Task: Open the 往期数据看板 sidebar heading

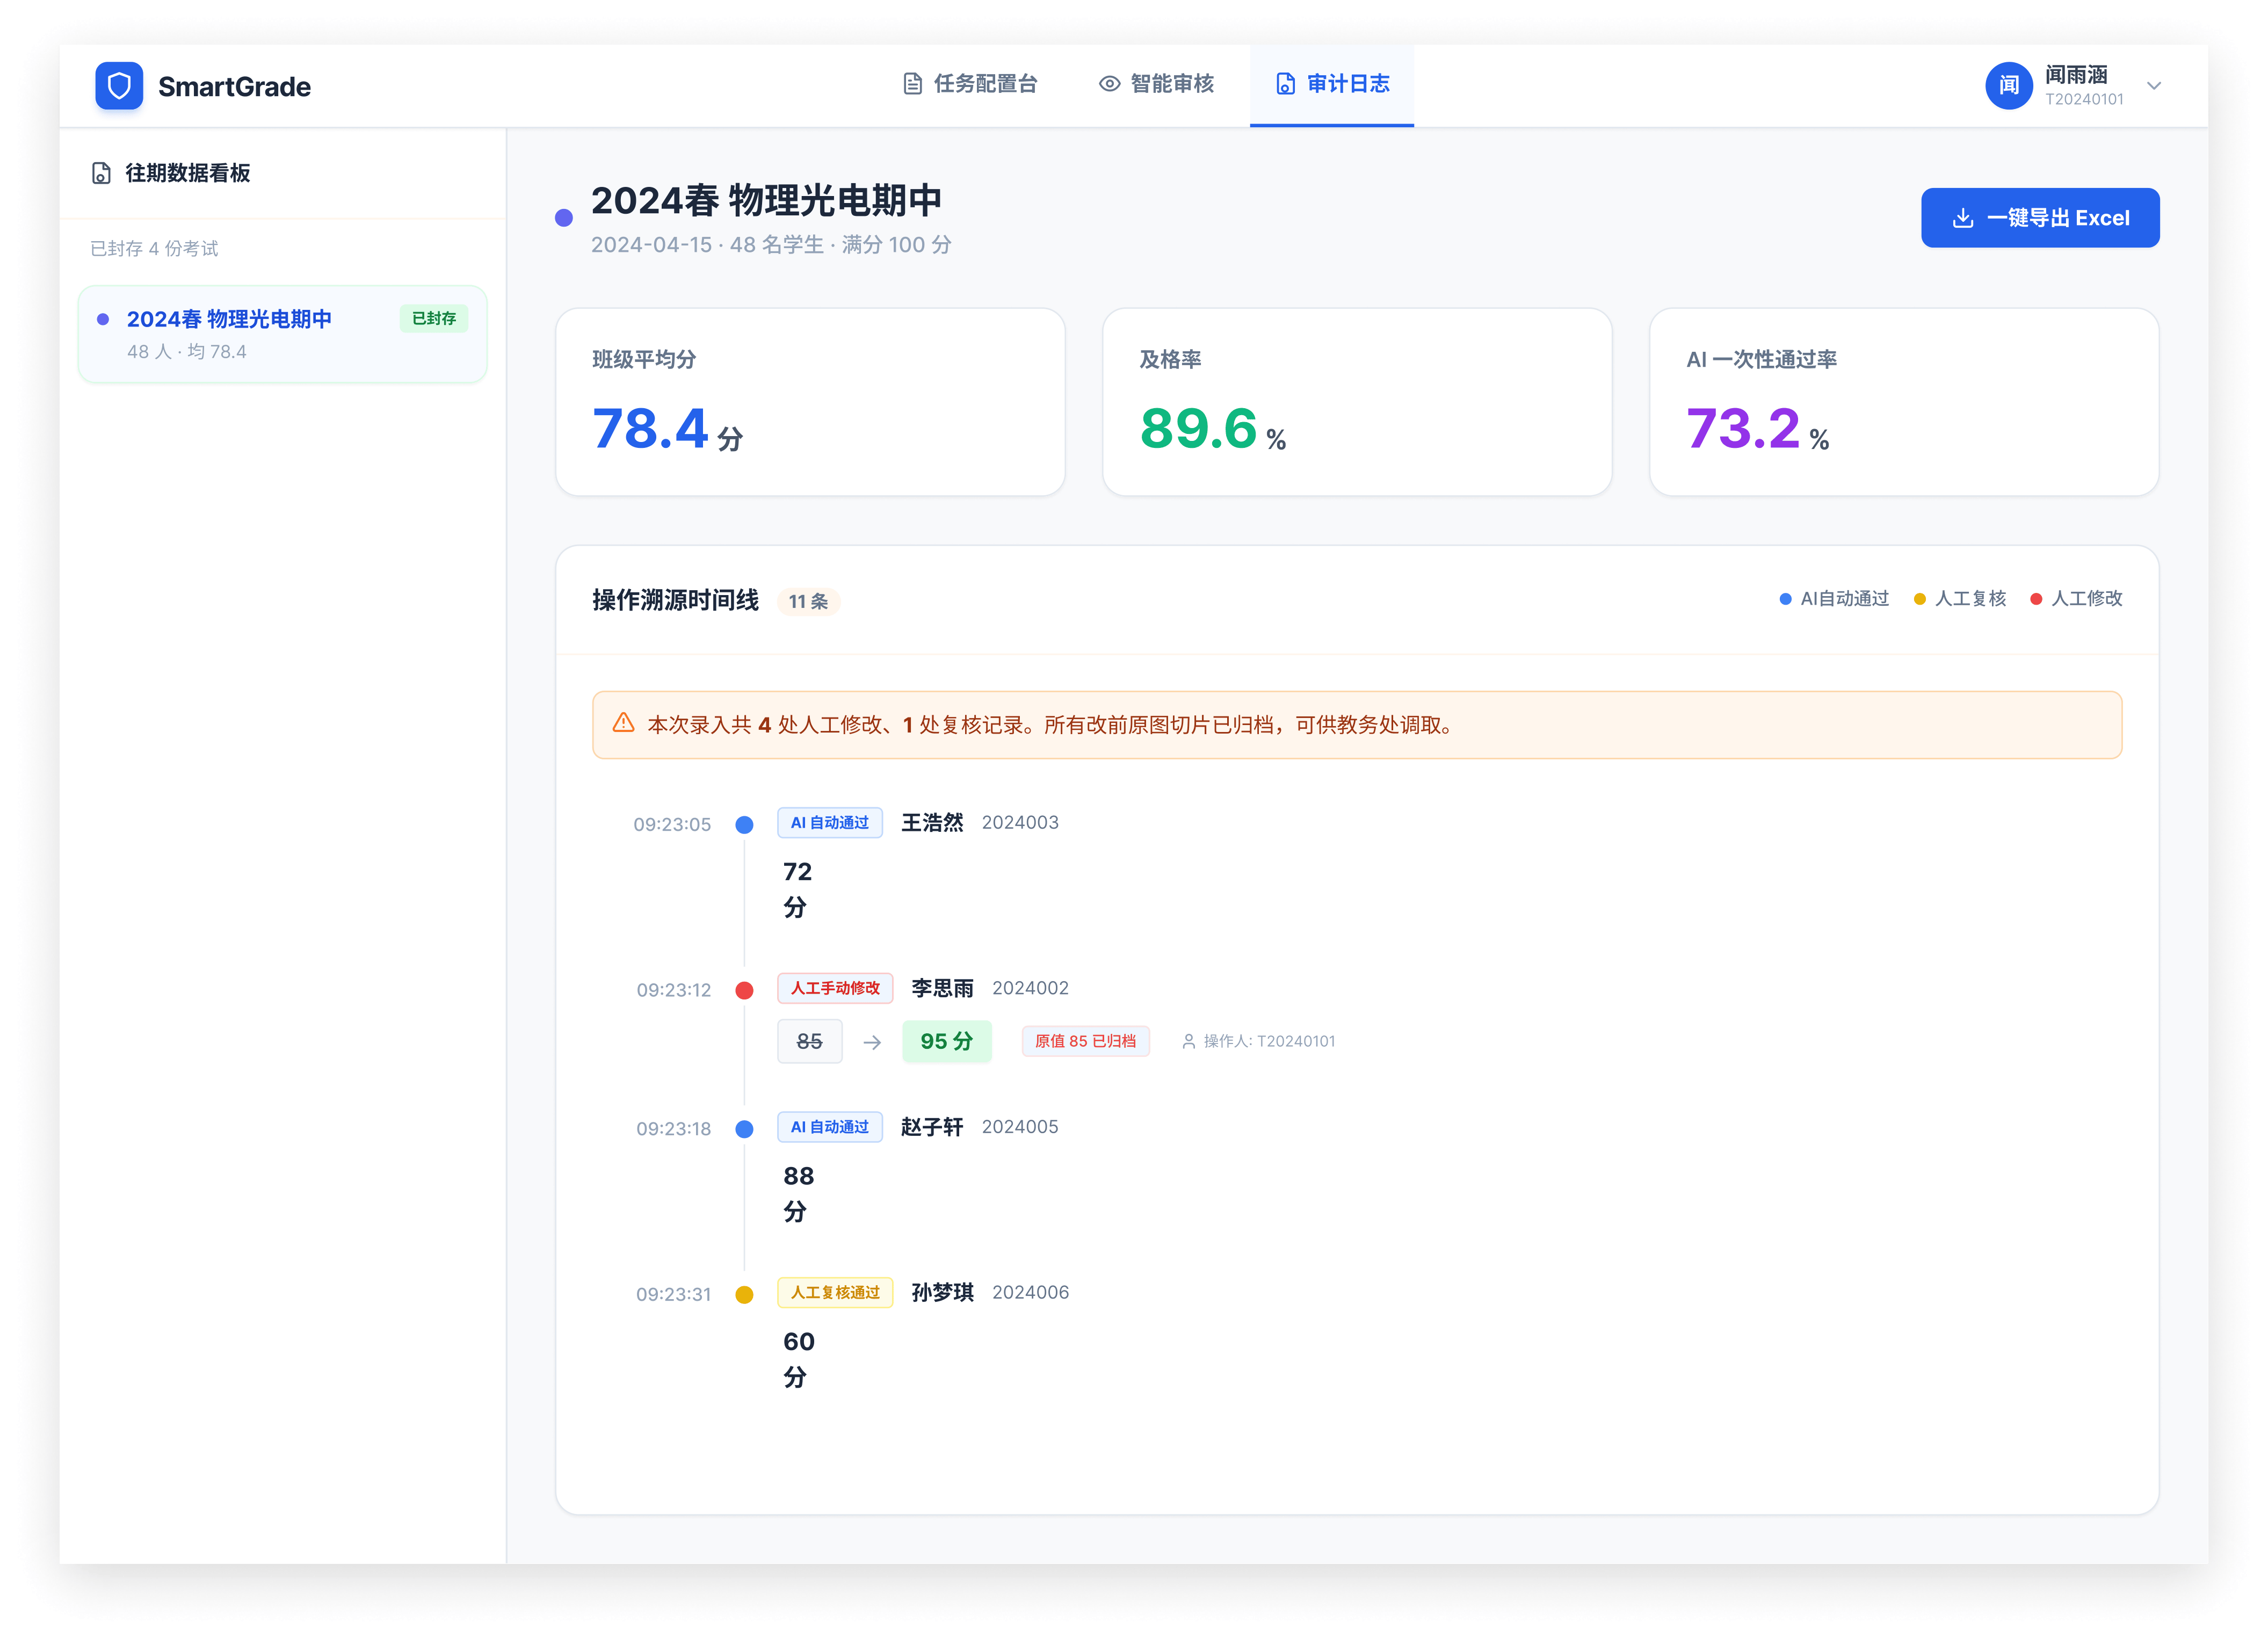Action: [x=187, y=173]
